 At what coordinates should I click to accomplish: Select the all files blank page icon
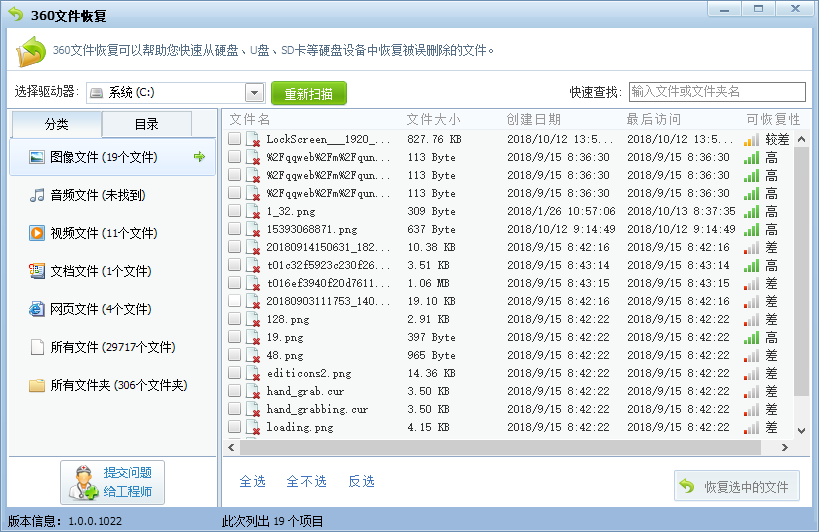click(x=37, y=347)
